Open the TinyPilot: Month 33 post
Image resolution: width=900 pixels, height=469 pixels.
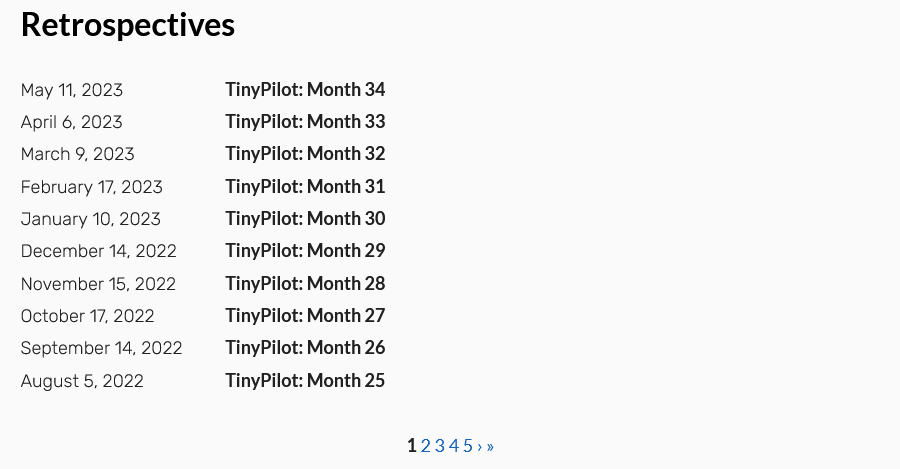click(x=305, y=122)
